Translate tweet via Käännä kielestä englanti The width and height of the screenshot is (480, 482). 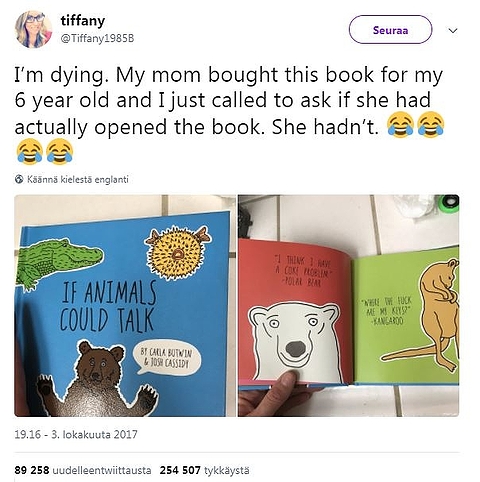tap(77, 179)
